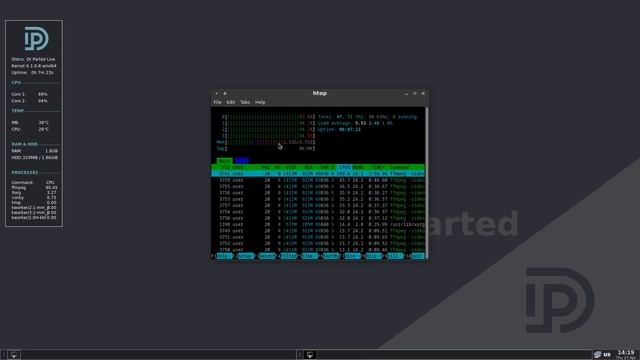Viewport: 640px width, 360px height.
Task: Click 'Core 1' value in Conky panel
Action: (x=42, y=94)
